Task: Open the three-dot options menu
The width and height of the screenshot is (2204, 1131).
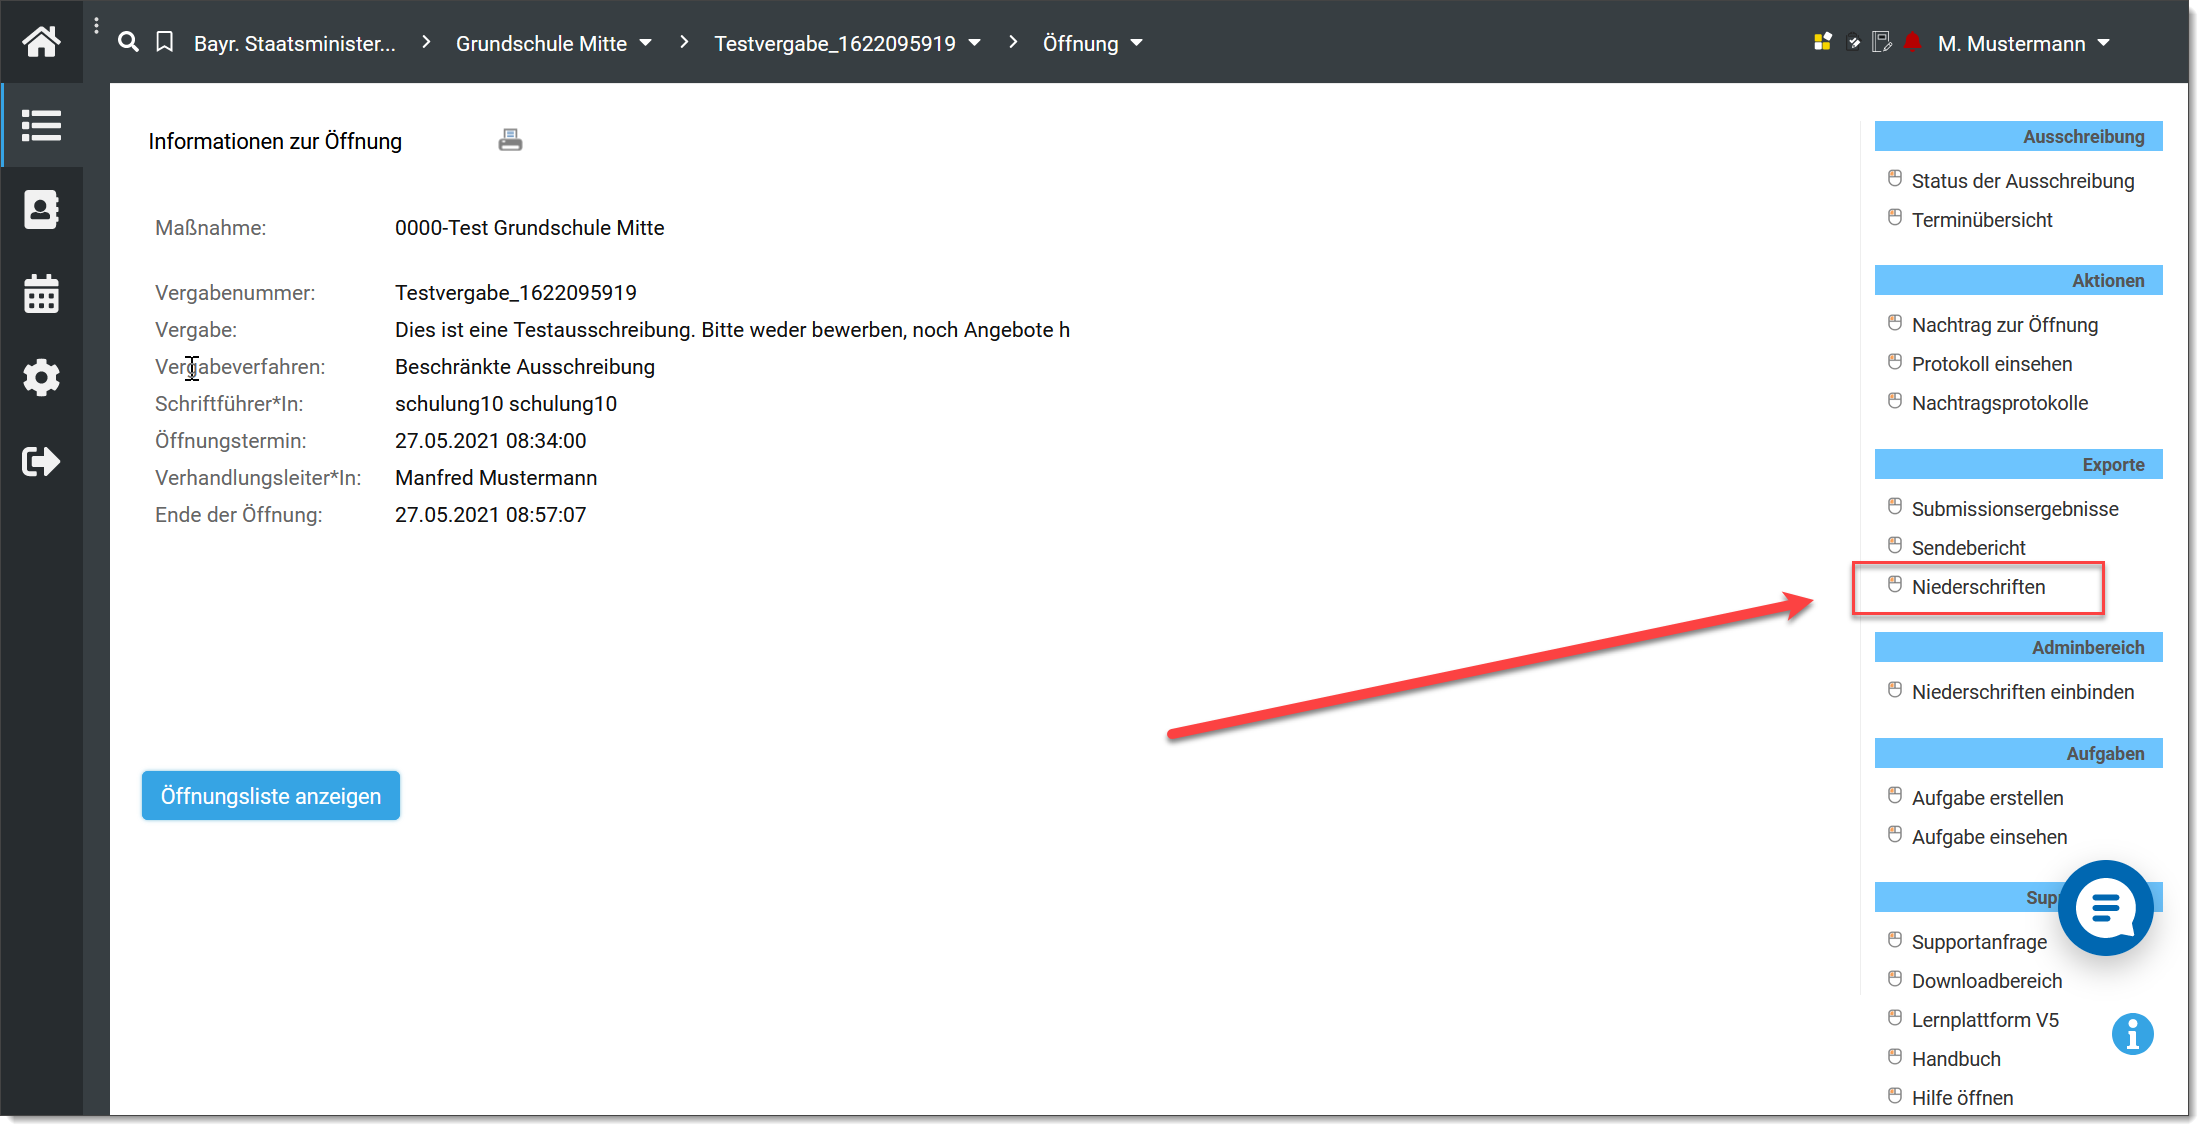Action: pyautogui.click(x=96, y=26)
